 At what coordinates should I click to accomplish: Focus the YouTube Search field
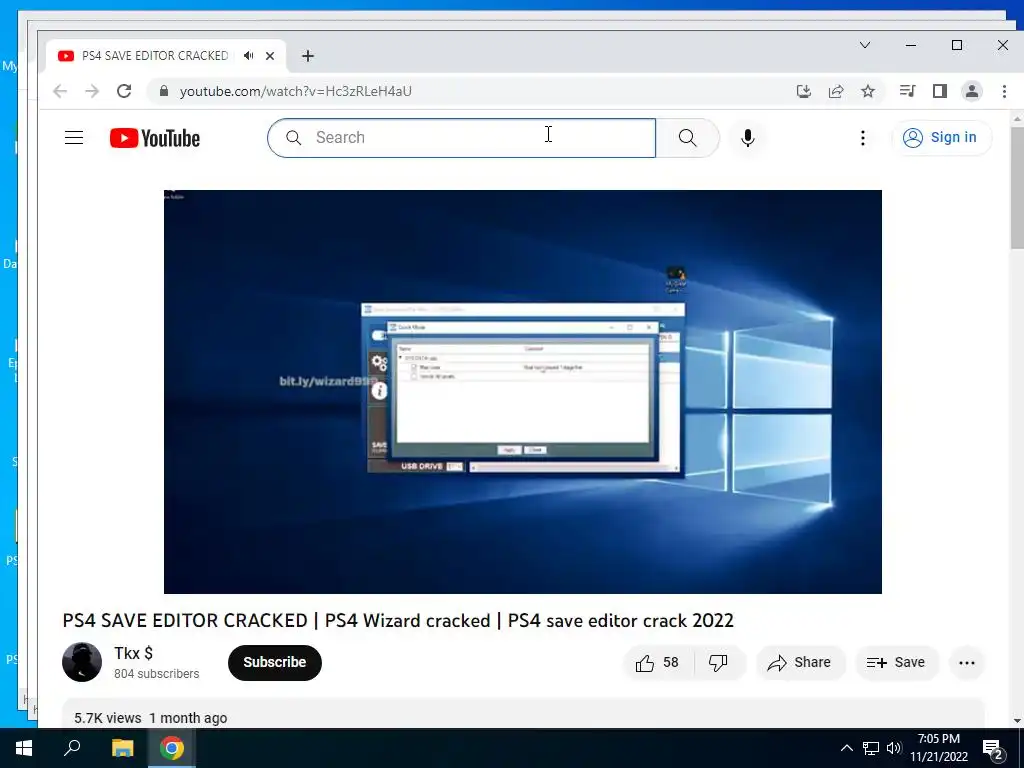click(x=462, y=138)
